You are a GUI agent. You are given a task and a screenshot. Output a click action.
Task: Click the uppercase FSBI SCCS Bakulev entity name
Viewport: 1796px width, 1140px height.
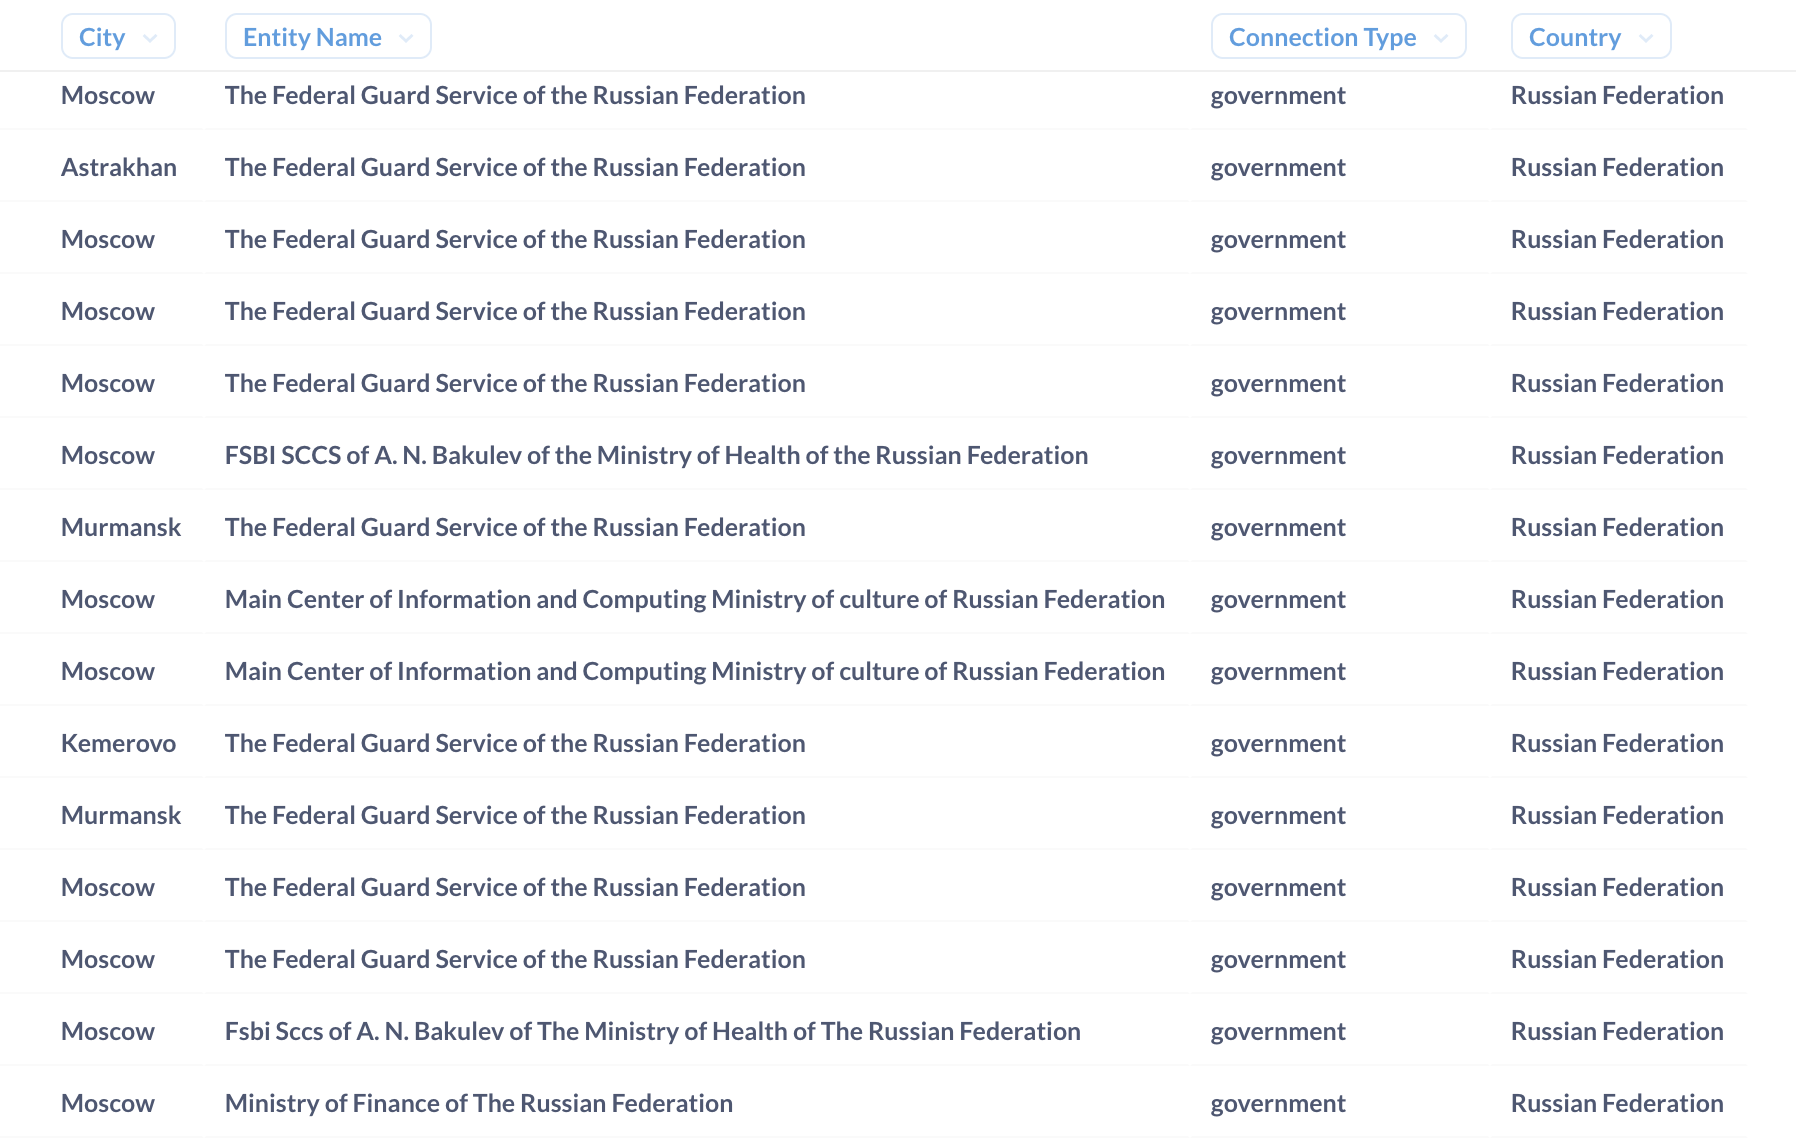[x=655, y=455]
